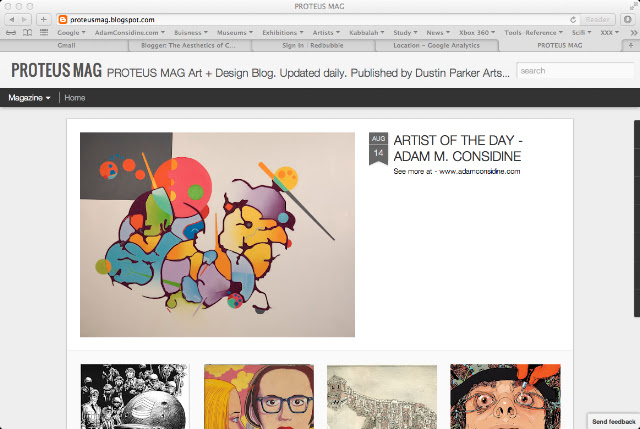The image size is (640, 429).
Task: Open the Xbox 360 bookmarks dropdown
Action: (477, 33)
